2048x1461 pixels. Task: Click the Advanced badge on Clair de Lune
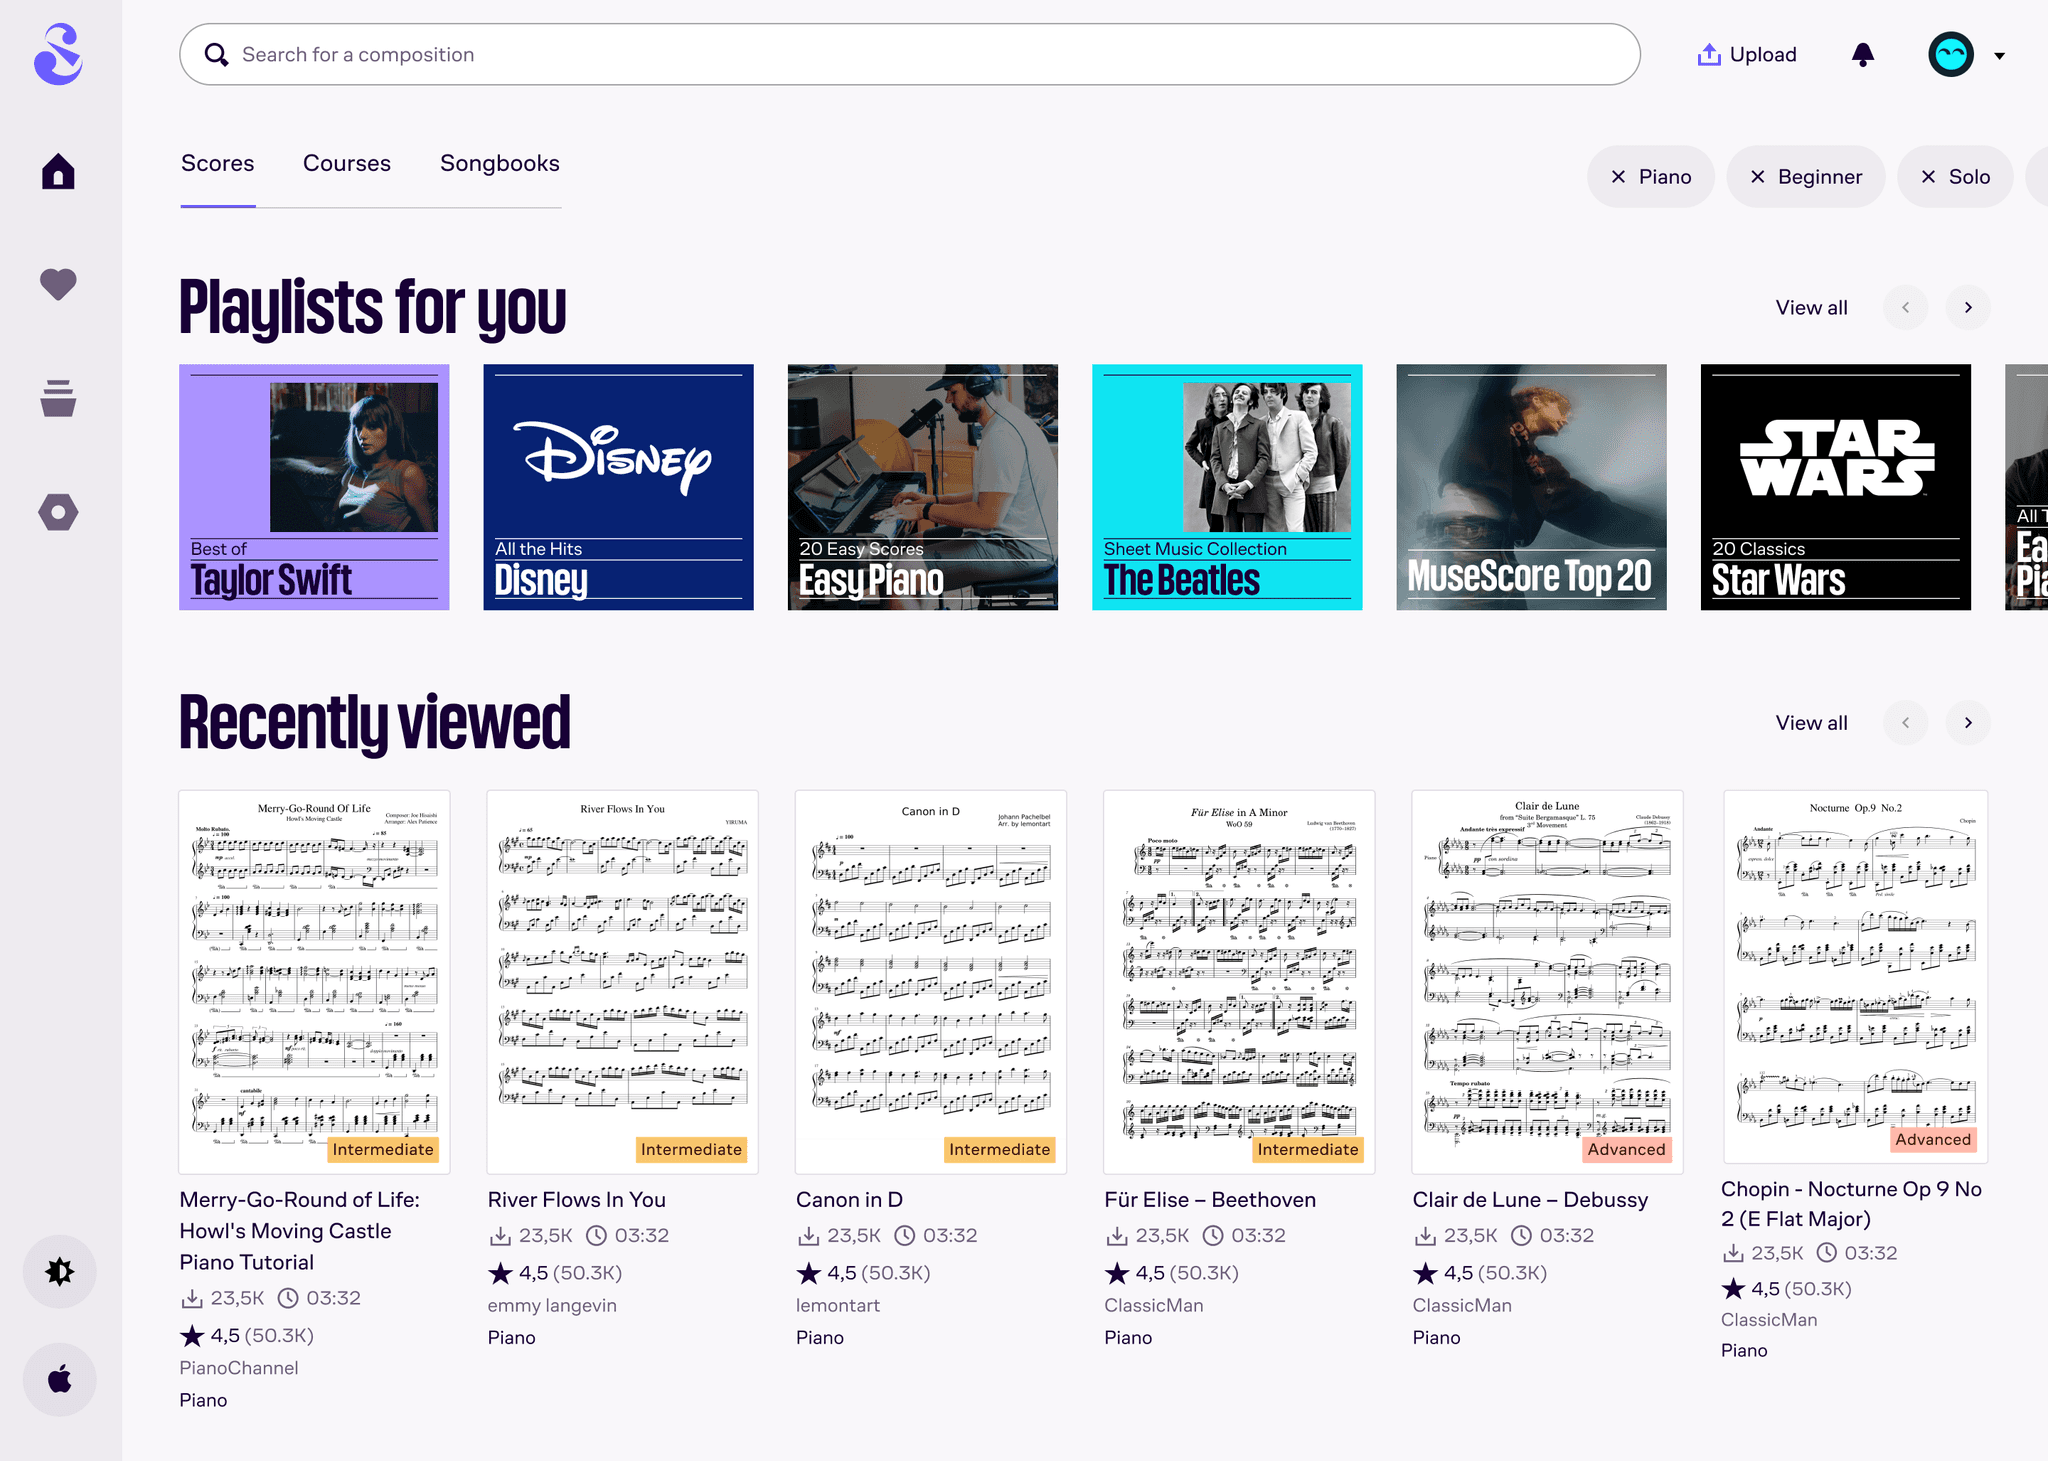point(1627,1150)
